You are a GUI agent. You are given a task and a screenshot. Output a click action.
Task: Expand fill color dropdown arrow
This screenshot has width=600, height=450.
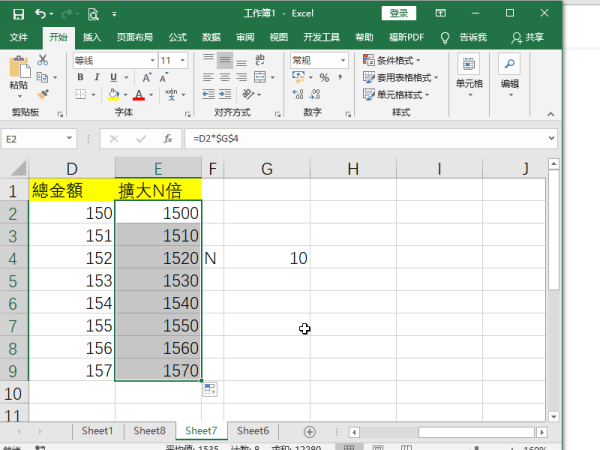click(126, 95)
